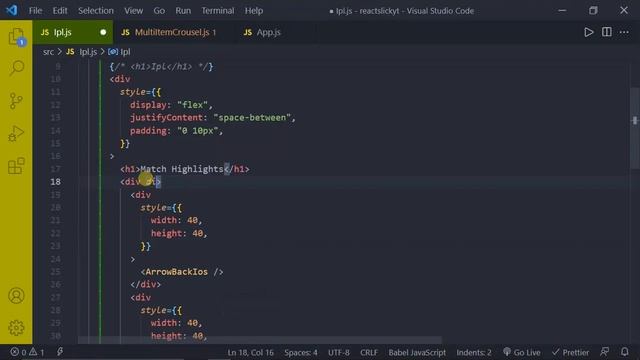Restore down the Visual Studio Code window
This screenshot has width=640, height=360.
(593, 11)
